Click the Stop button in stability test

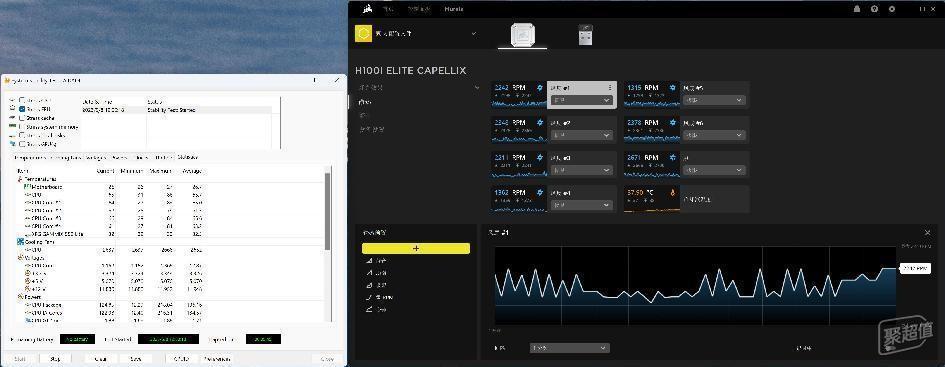pyautogui.click(x=55, y=359)
